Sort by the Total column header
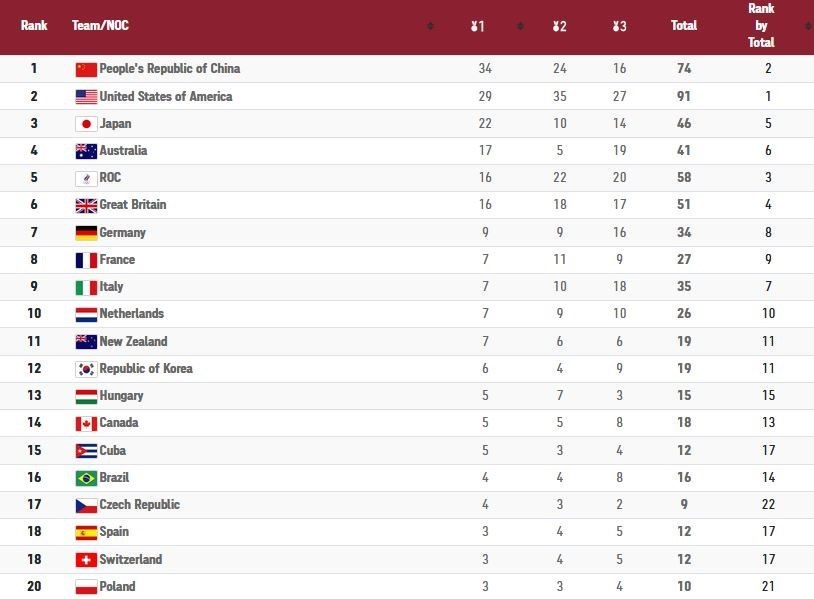 point(684,26)
